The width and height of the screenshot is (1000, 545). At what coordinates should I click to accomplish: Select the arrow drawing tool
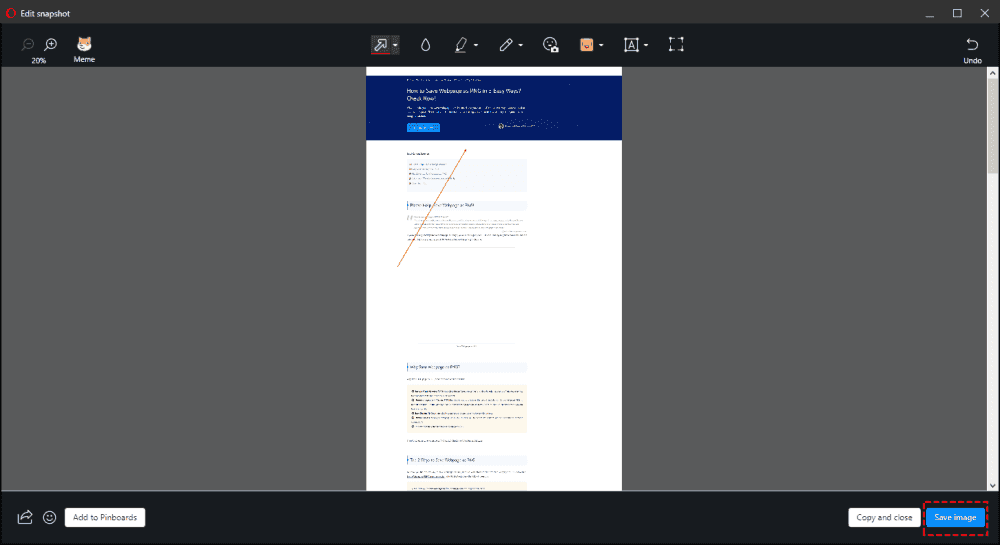tap(381, 45)
